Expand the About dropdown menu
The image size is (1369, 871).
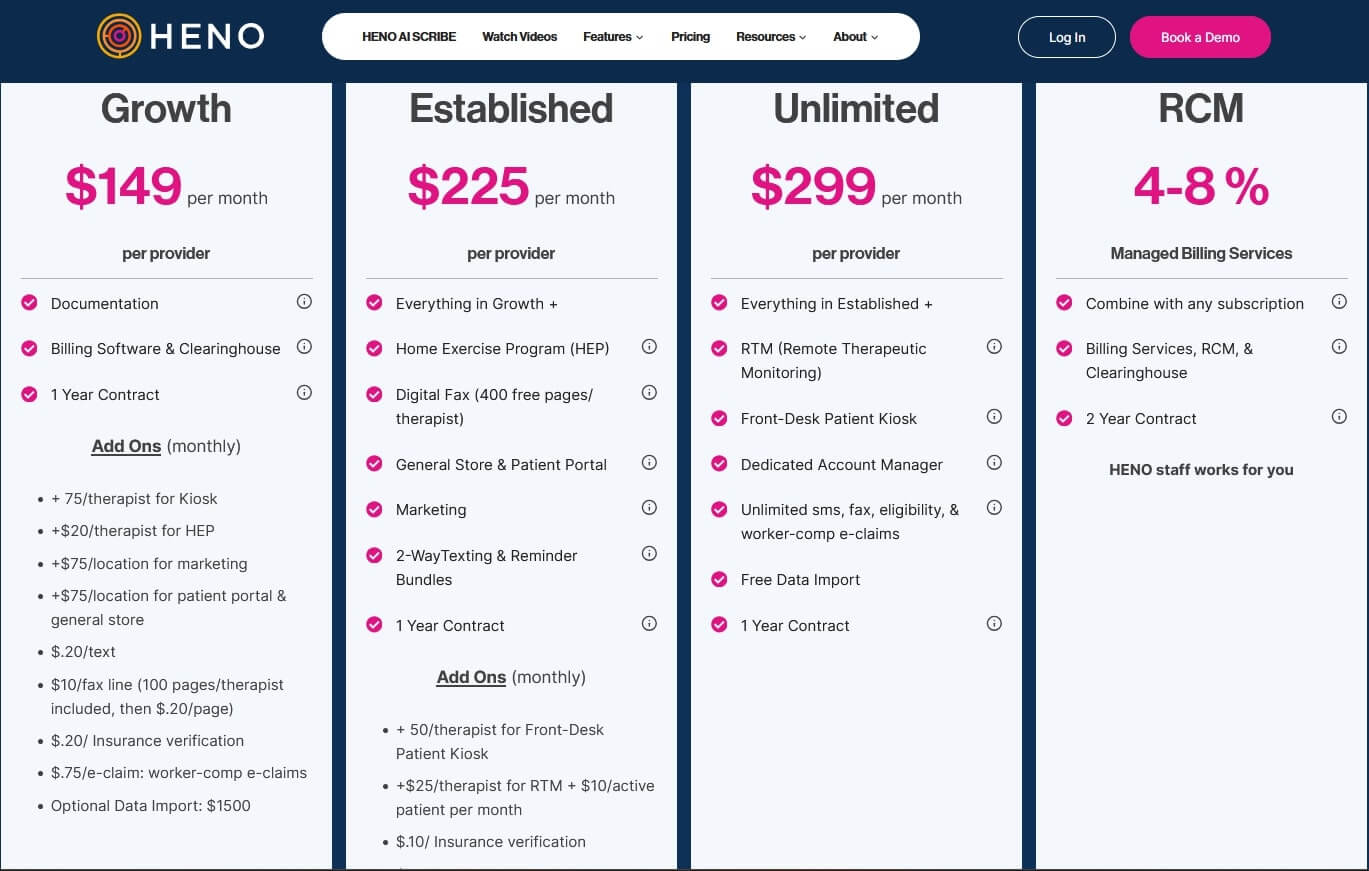[x=854, y=37]
